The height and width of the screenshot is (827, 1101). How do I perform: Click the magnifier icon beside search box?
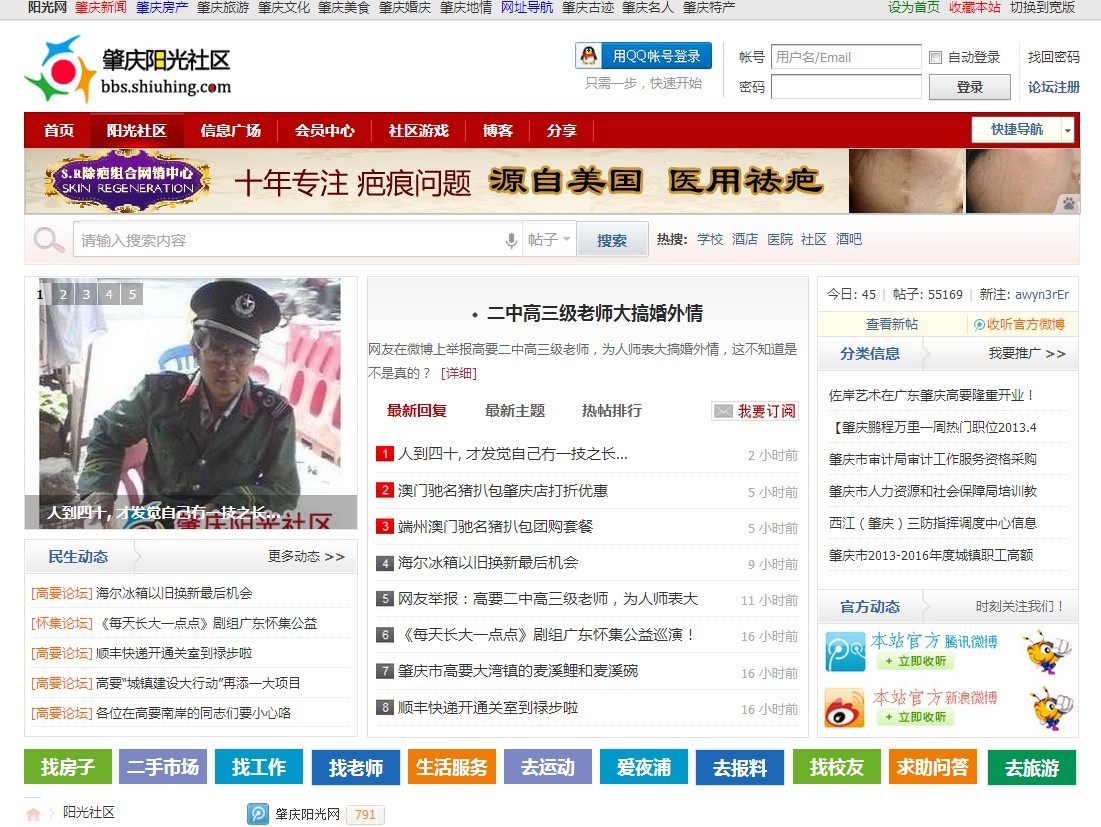(48, 240)
